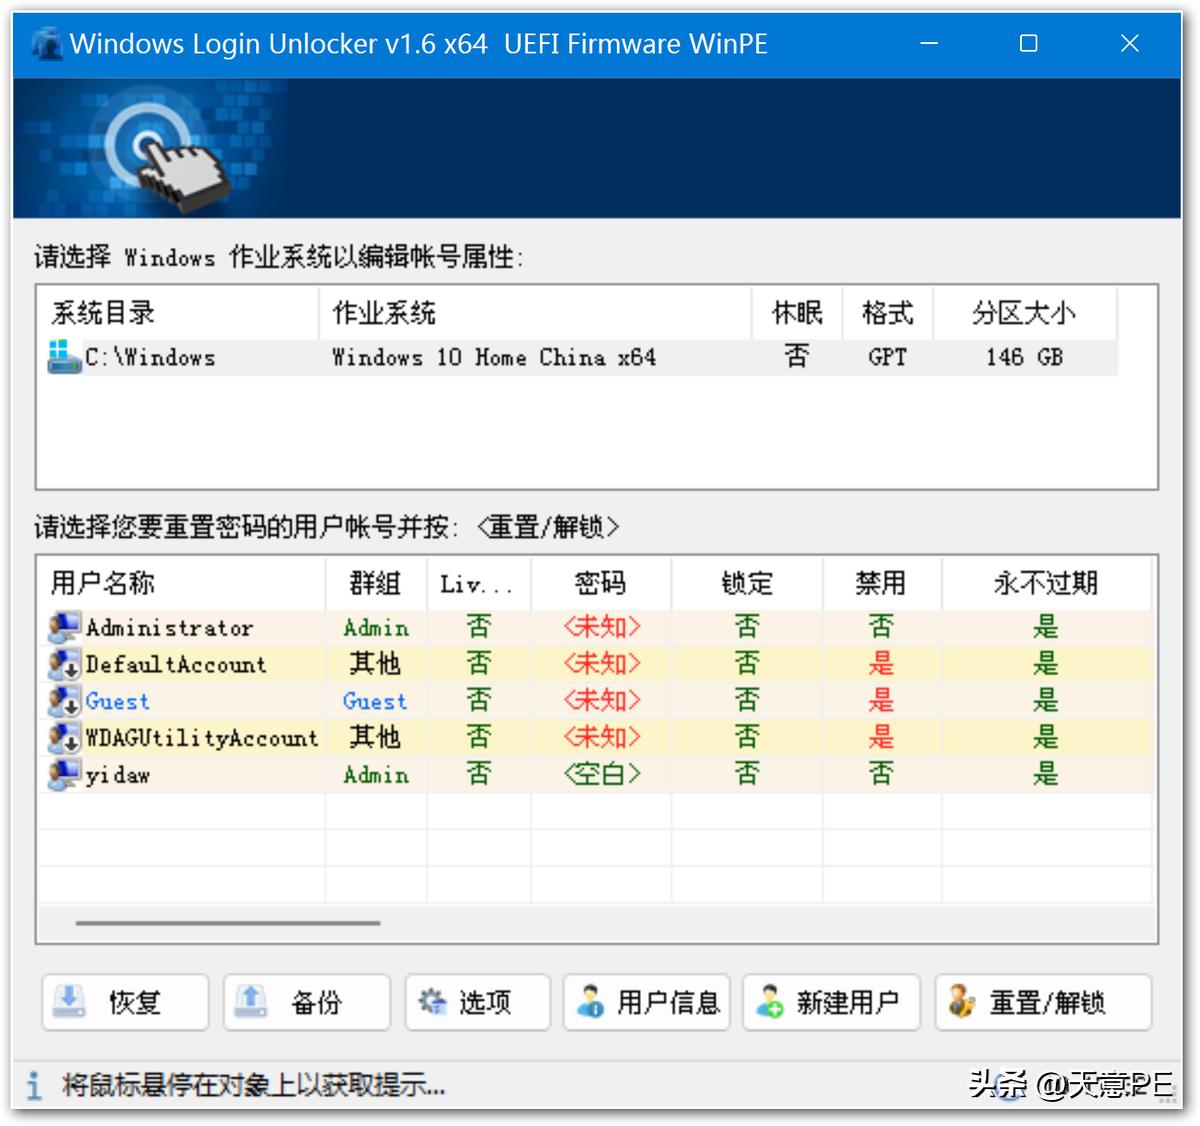Maximize the Windows Login Unlocker window
Screen dimensions: 1200x1126
[1028, 44]
